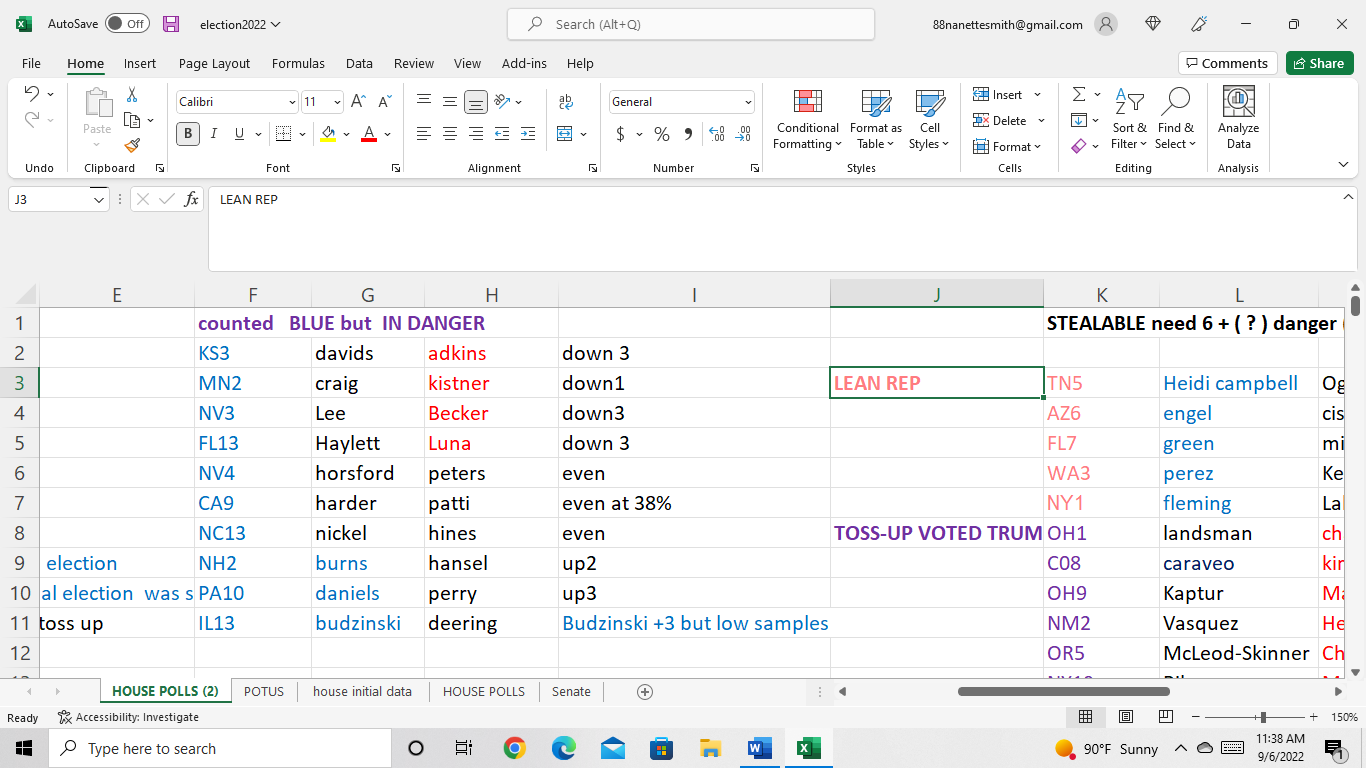Expand the General number format dropdown

click(x=748, y=102)
